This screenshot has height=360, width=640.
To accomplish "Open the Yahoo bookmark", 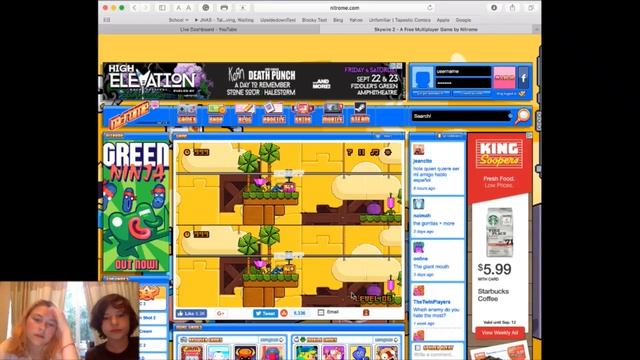I will click(356, 20).
